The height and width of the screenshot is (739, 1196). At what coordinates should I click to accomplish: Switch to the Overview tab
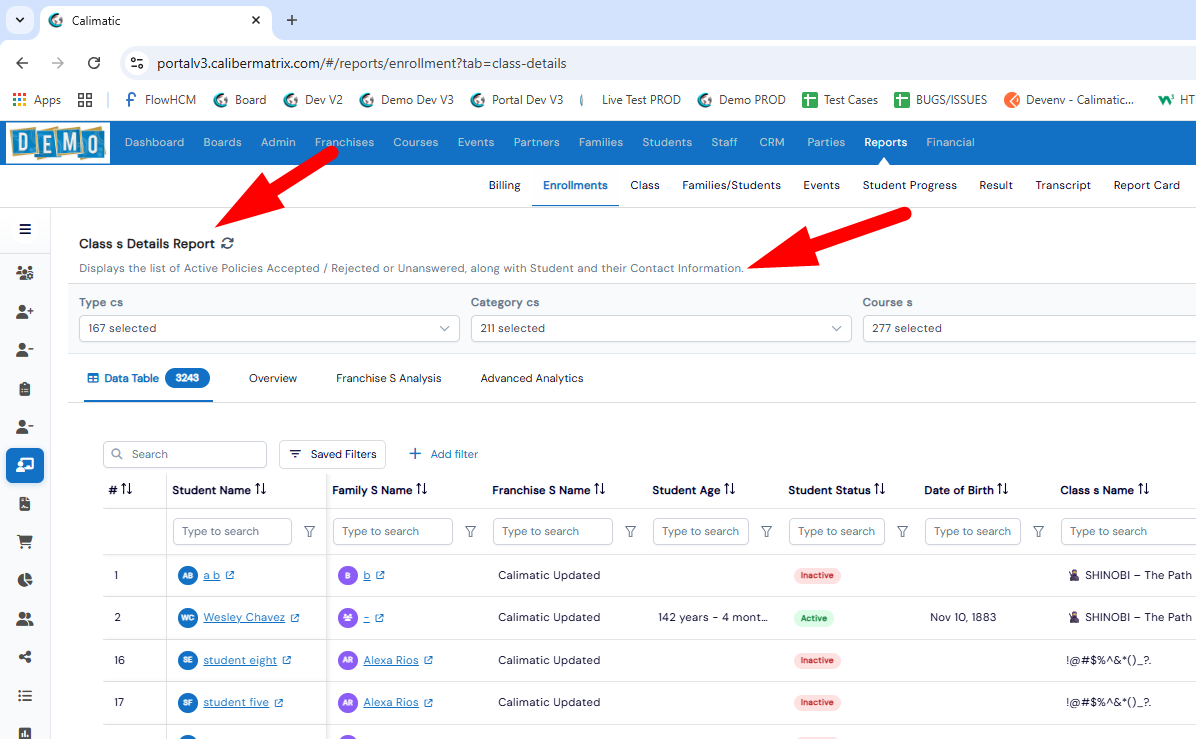pos(273,378)
